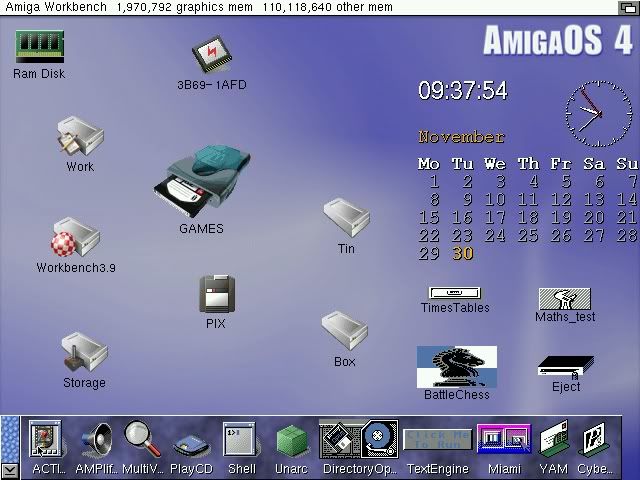Select the highlighted date 30 in calendar
This screenshot has width=640, height=480.
[x=462, y=253]
